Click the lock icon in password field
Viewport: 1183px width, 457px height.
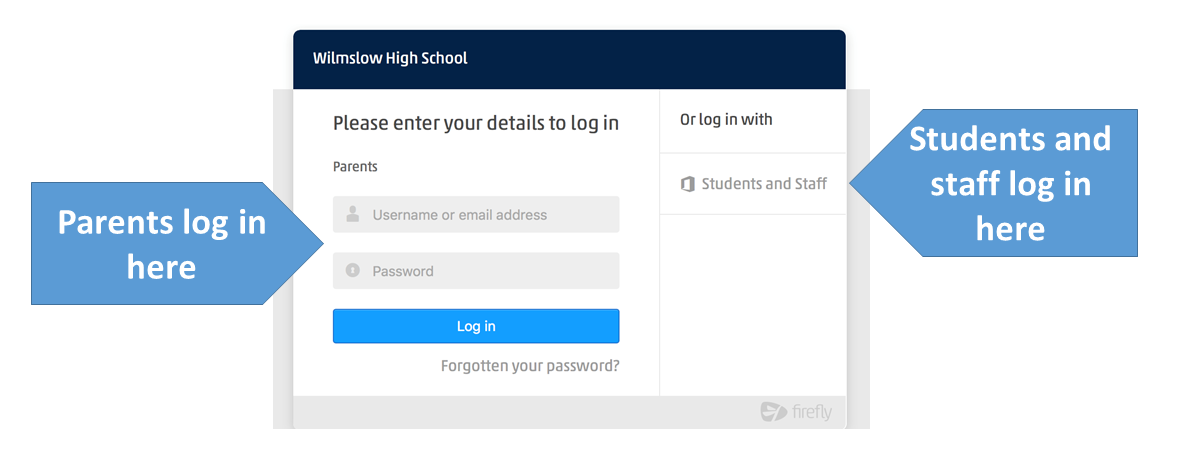click(352, 271)
